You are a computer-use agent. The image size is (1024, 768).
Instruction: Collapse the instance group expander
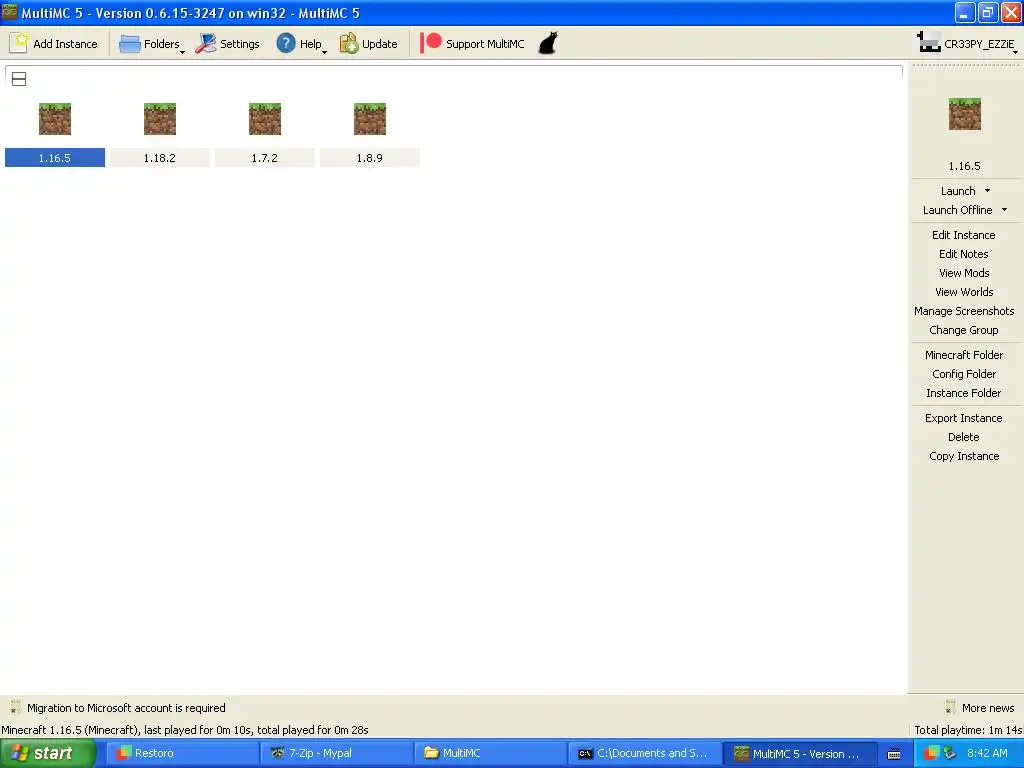point(19,79)
